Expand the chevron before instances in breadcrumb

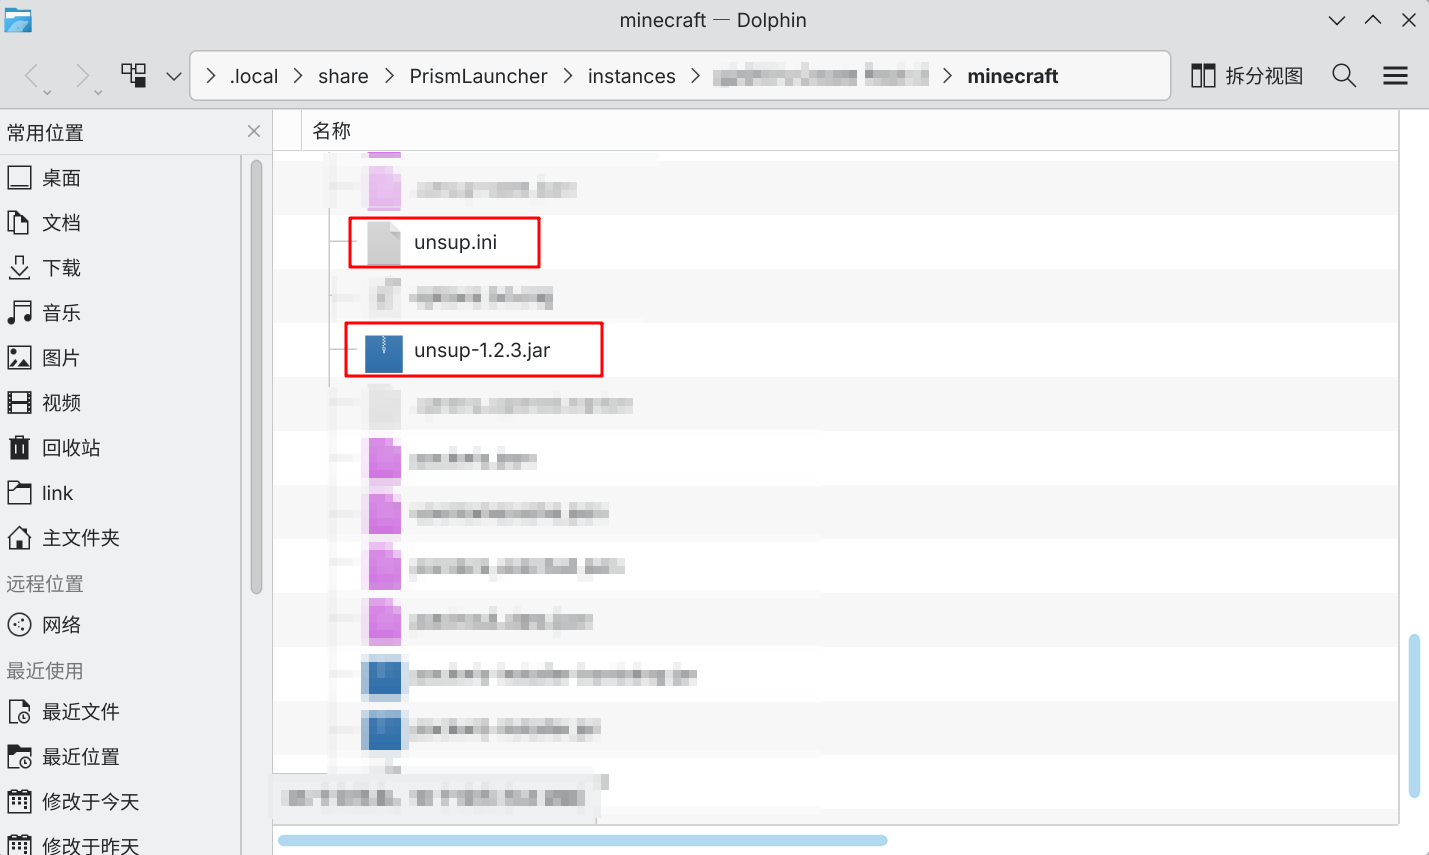[x=568, y=76]
